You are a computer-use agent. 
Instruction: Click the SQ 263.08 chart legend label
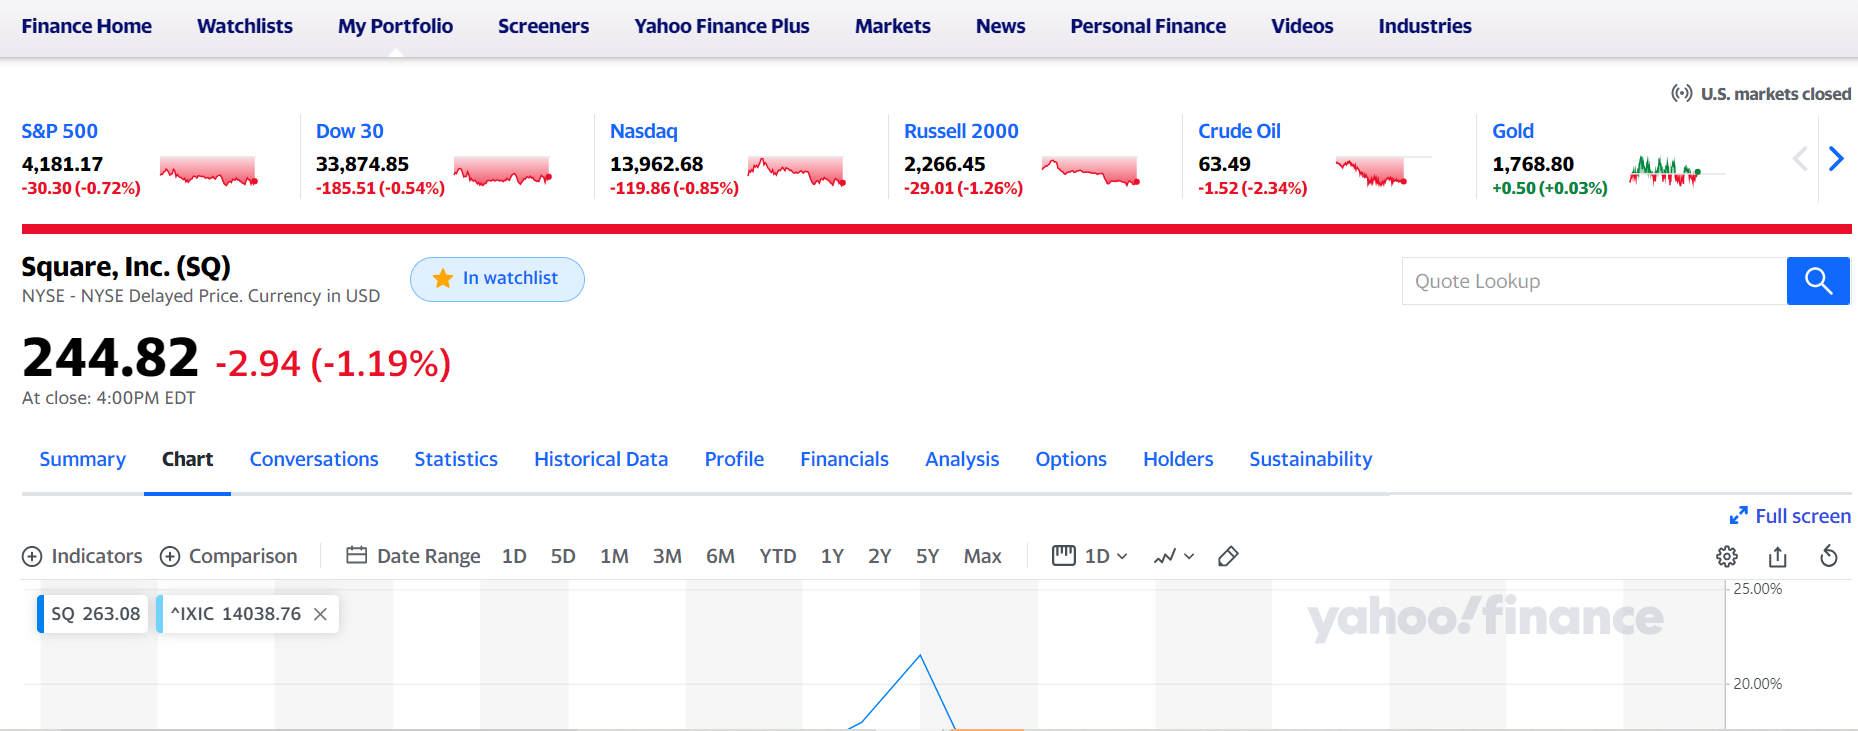tap(94, 614)
